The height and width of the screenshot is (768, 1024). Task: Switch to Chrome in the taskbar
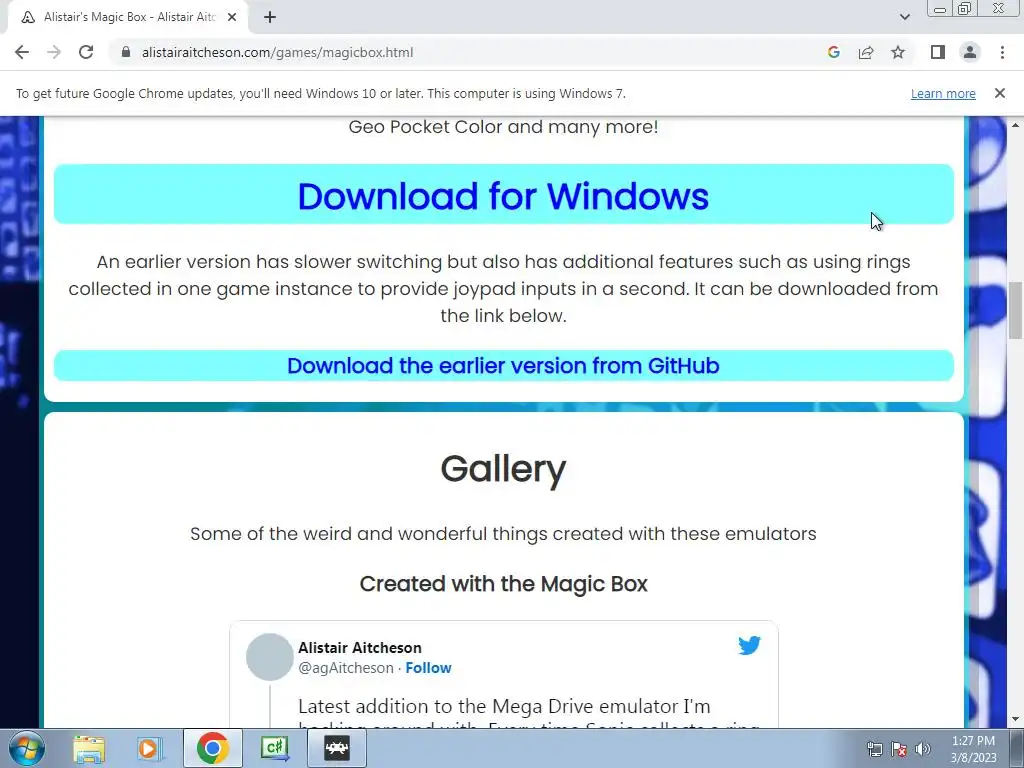(x=212, y=748)
